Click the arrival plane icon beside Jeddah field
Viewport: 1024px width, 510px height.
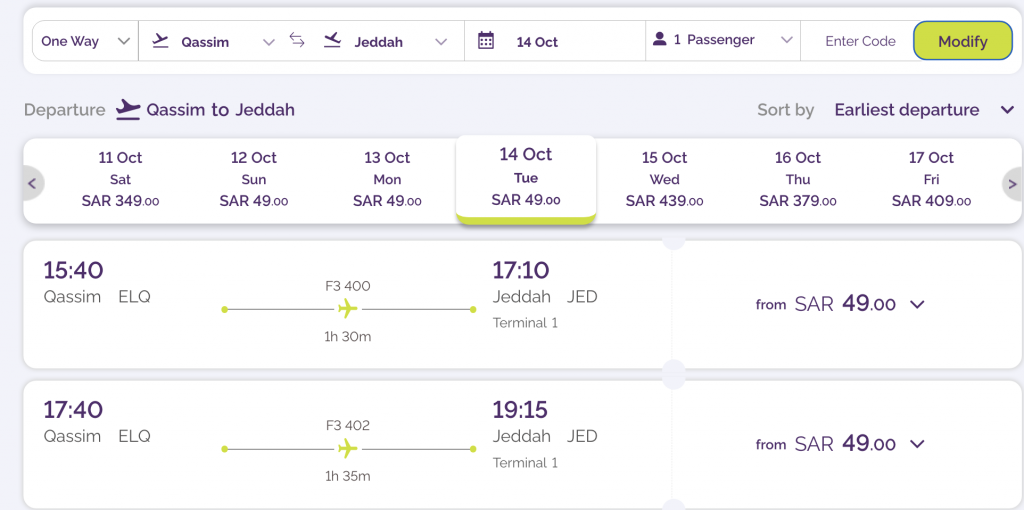pyautogui.click(x=332, y=40)
